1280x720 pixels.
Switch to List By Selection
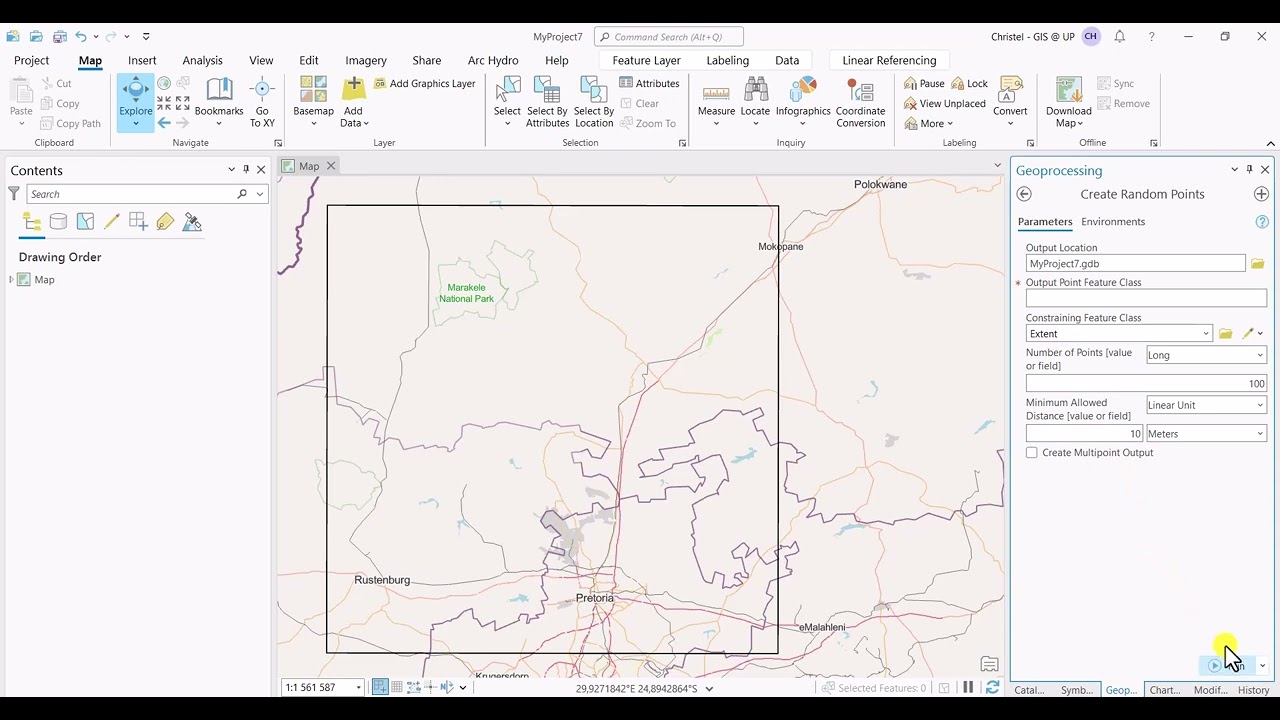click(x=85, y=222)
